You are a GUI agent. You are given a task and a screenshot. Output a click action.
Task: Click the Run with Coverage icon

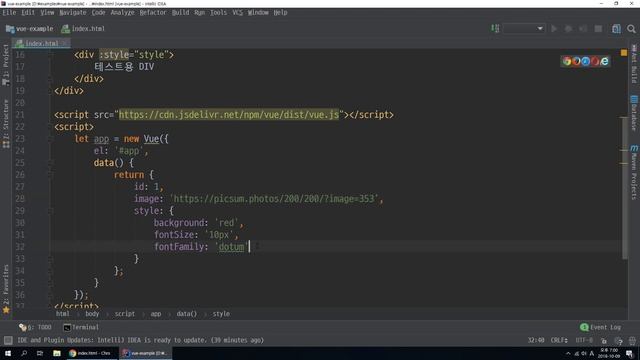click(583, 29)
